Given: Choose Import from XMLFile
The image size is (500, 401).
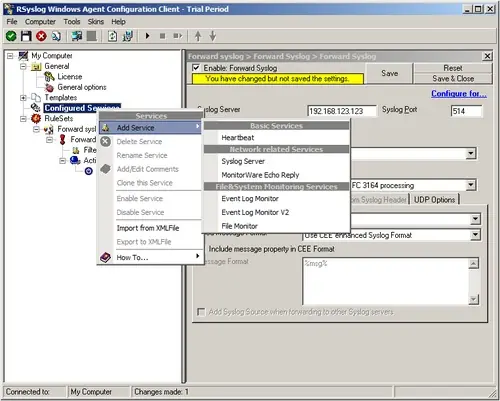Looking at the screenshot, I should (x=150, y=228).
